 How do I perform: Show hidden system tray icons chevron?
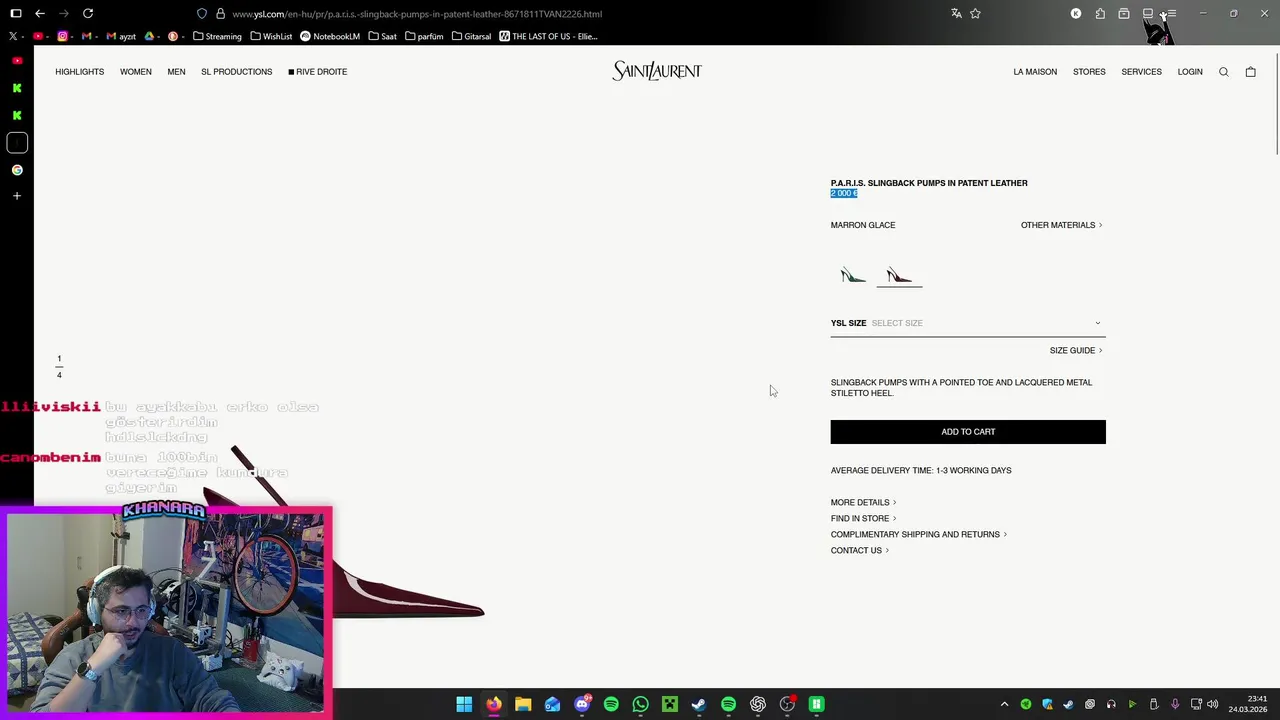tap(1004, 704)
